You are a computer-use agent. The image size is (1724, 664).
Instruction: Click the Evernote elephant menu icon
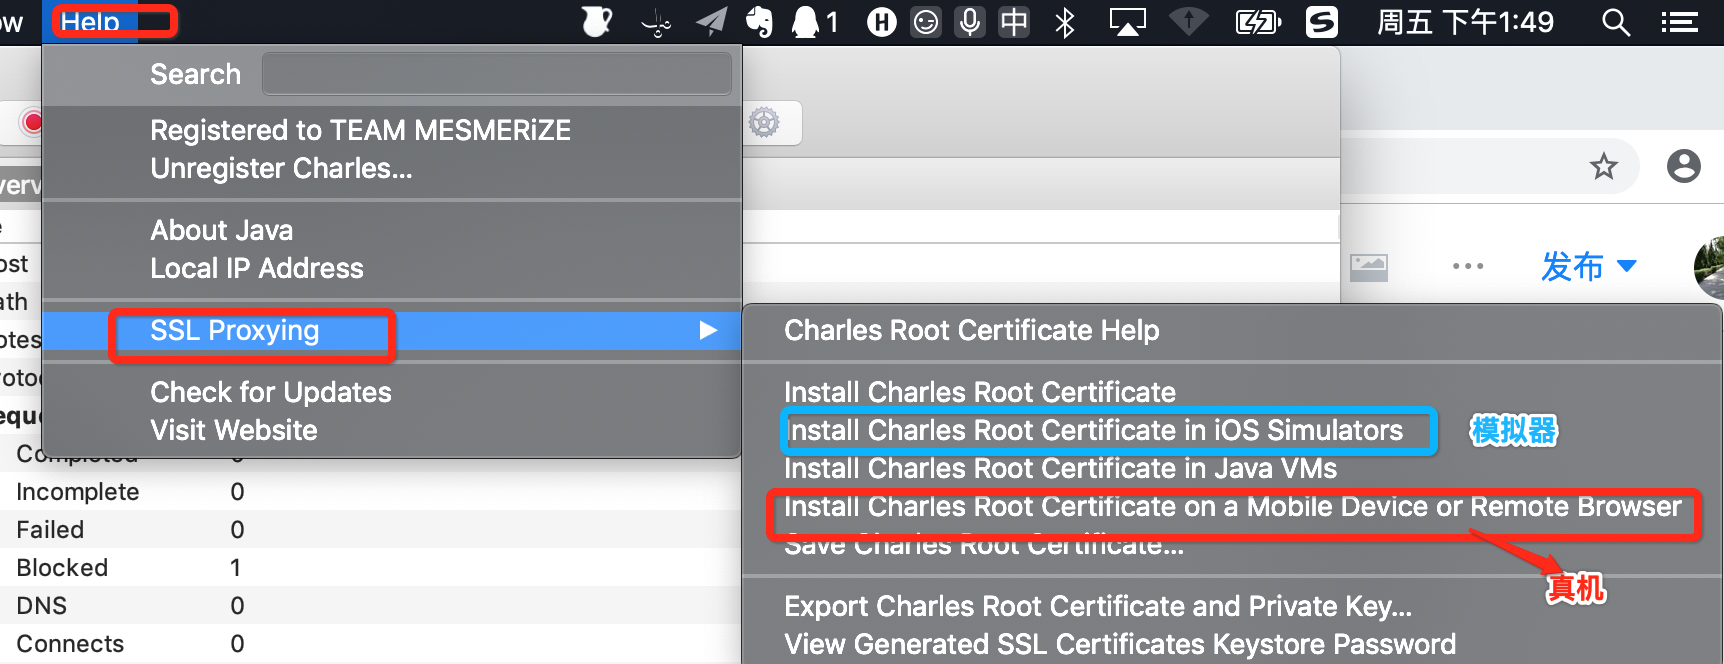click(760, 22)
